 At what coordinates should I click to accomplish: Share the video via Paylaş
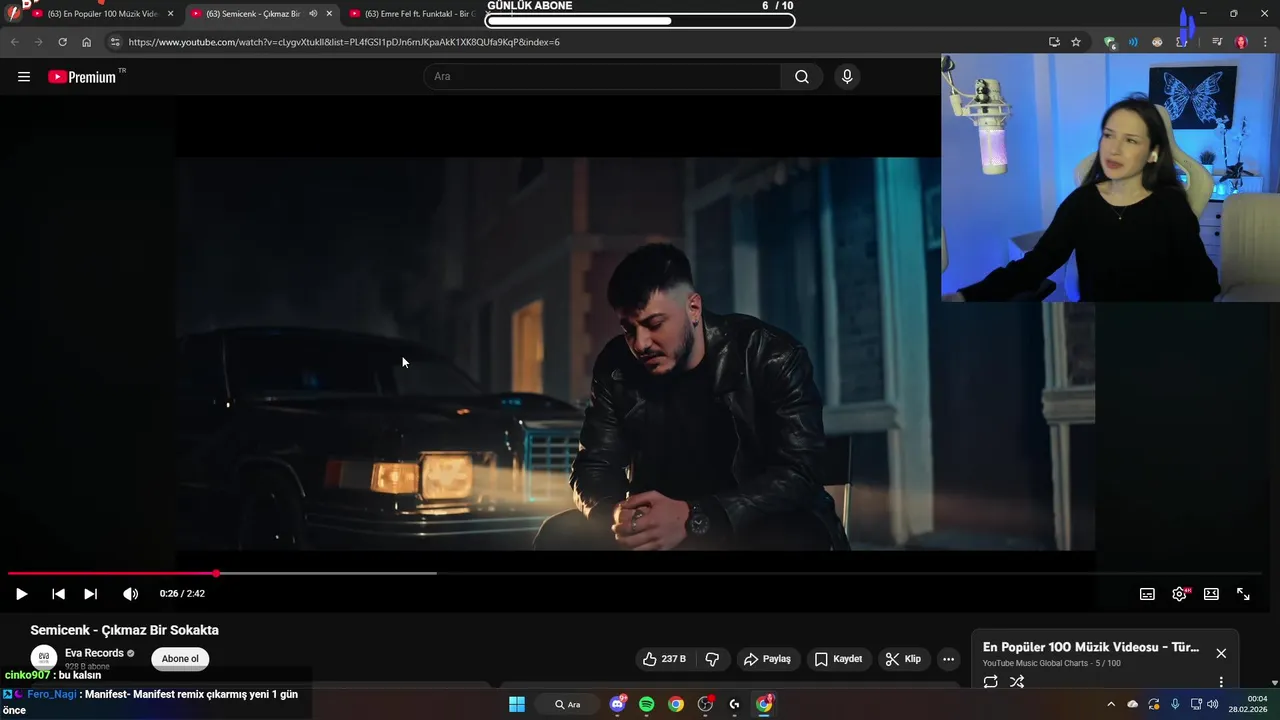click(x=767, y=659)
